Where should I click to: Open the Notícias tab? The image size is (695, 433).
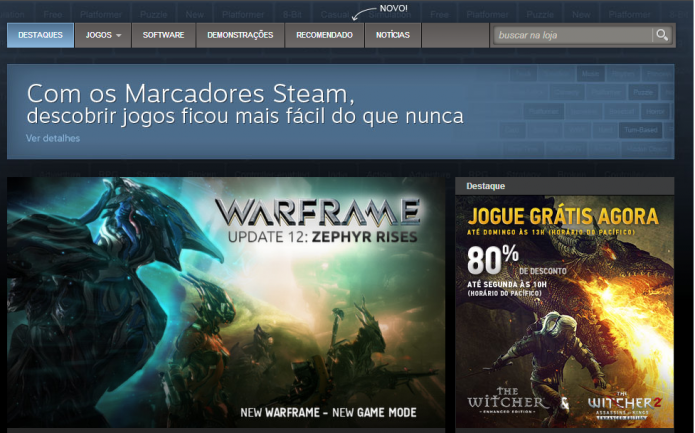[393, 35]
